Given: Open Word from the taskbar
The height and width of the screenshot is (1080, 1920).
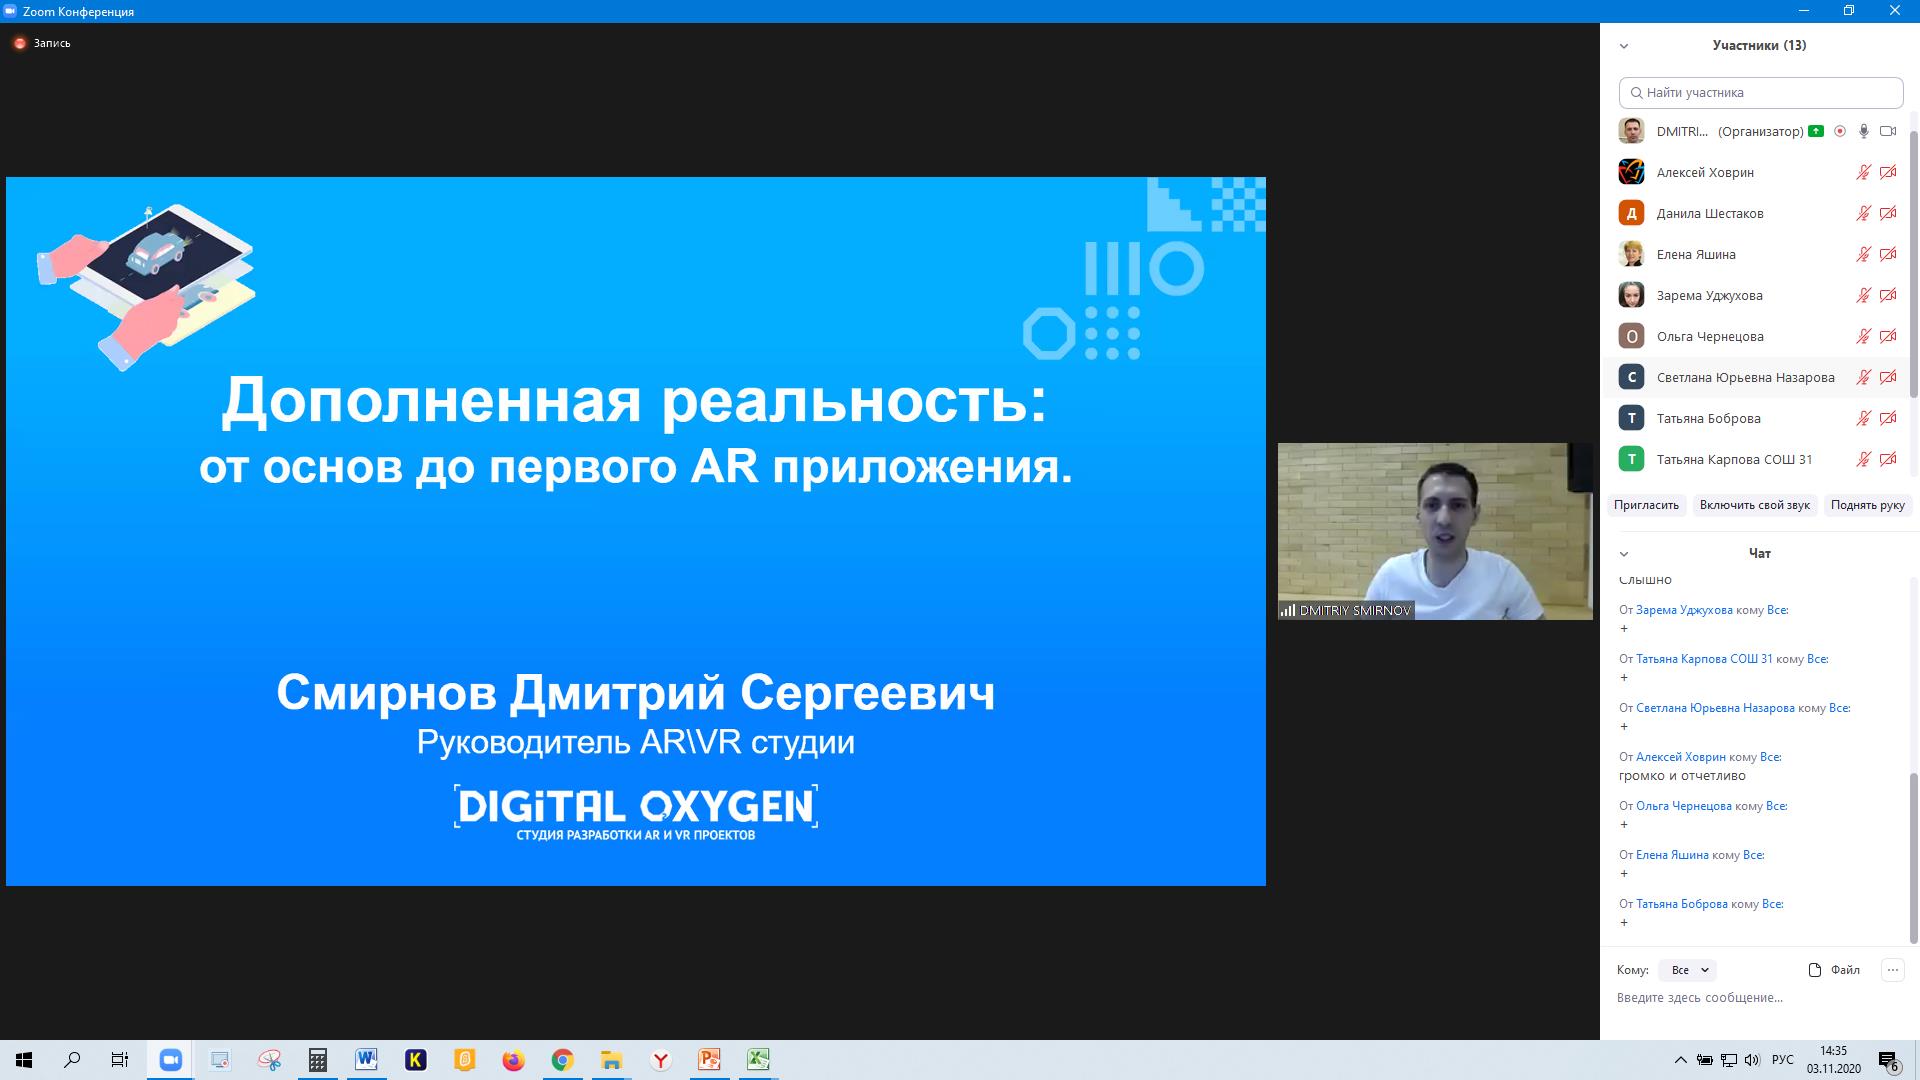Looking at the screenshot, I should 367,1060.
